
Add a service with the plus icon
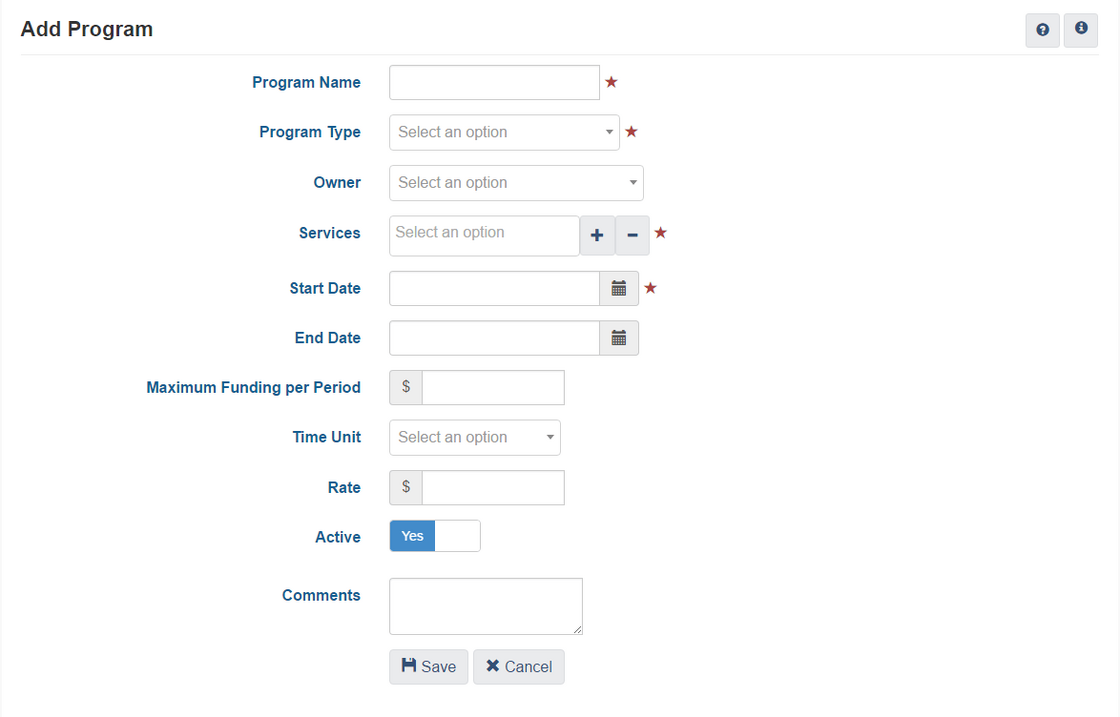point(597,236)
